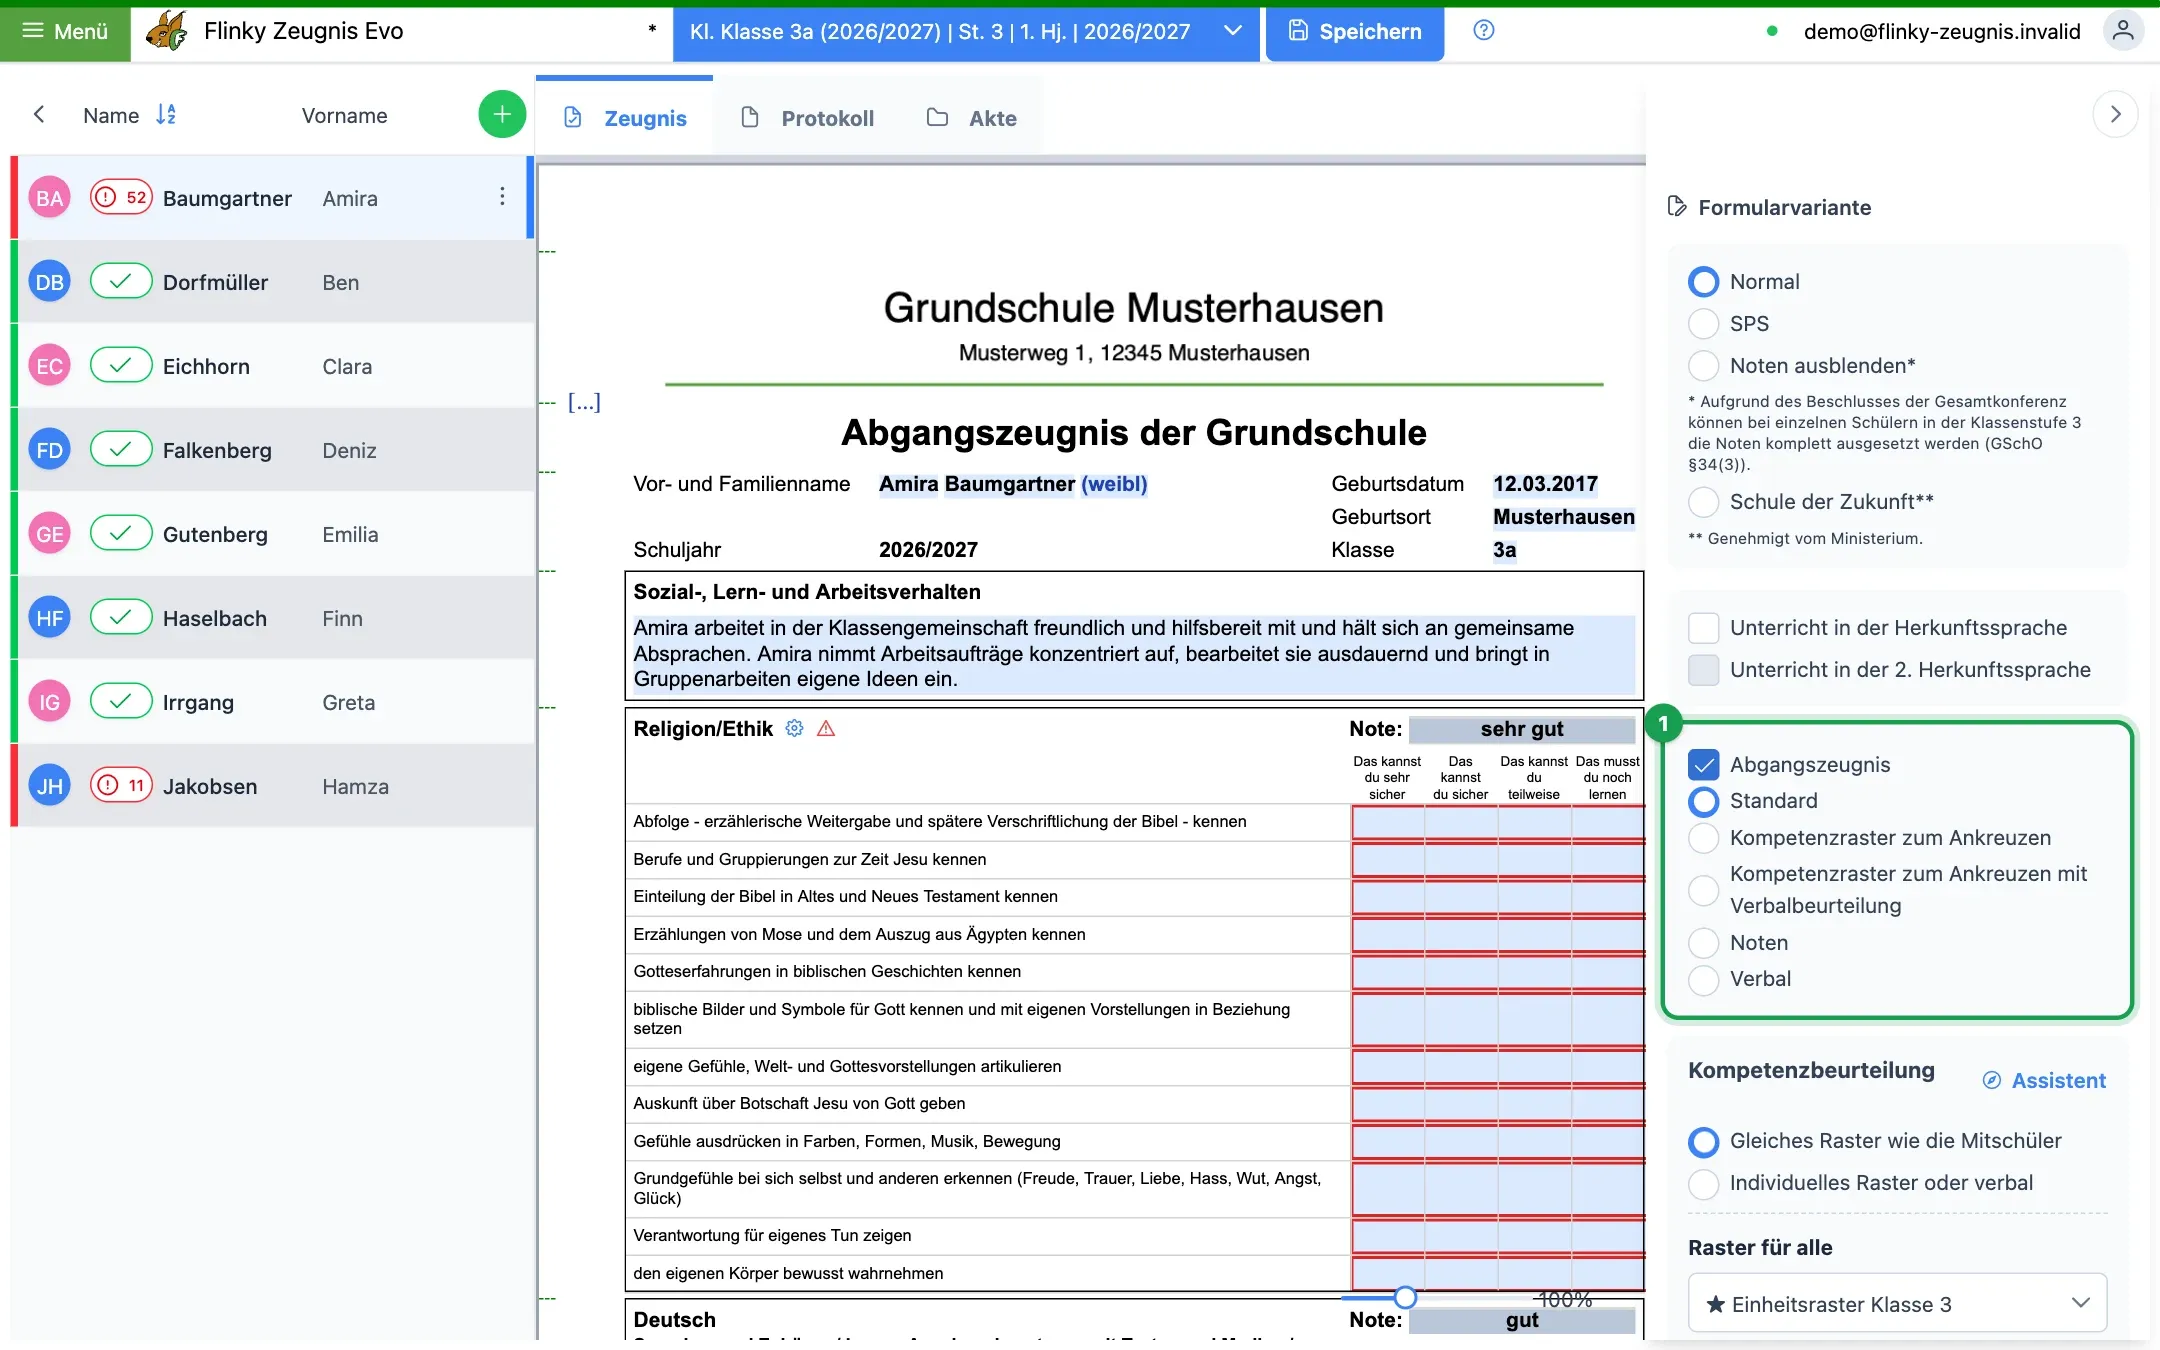Click the Speichern save button
The width and height of the screenshot is (2160, 1350).
pos(1355,32)
